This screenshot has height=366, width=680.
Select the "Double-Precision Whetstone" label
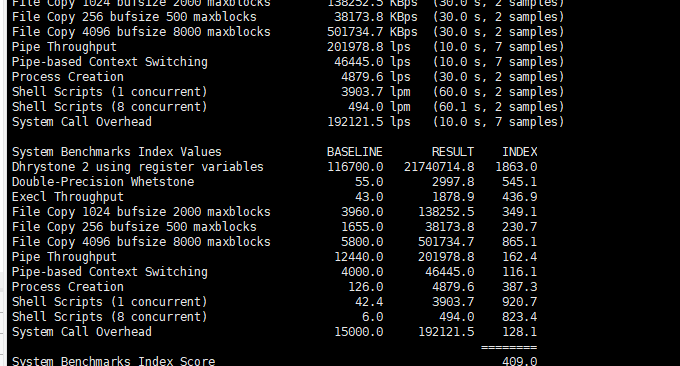pos(103,182)
